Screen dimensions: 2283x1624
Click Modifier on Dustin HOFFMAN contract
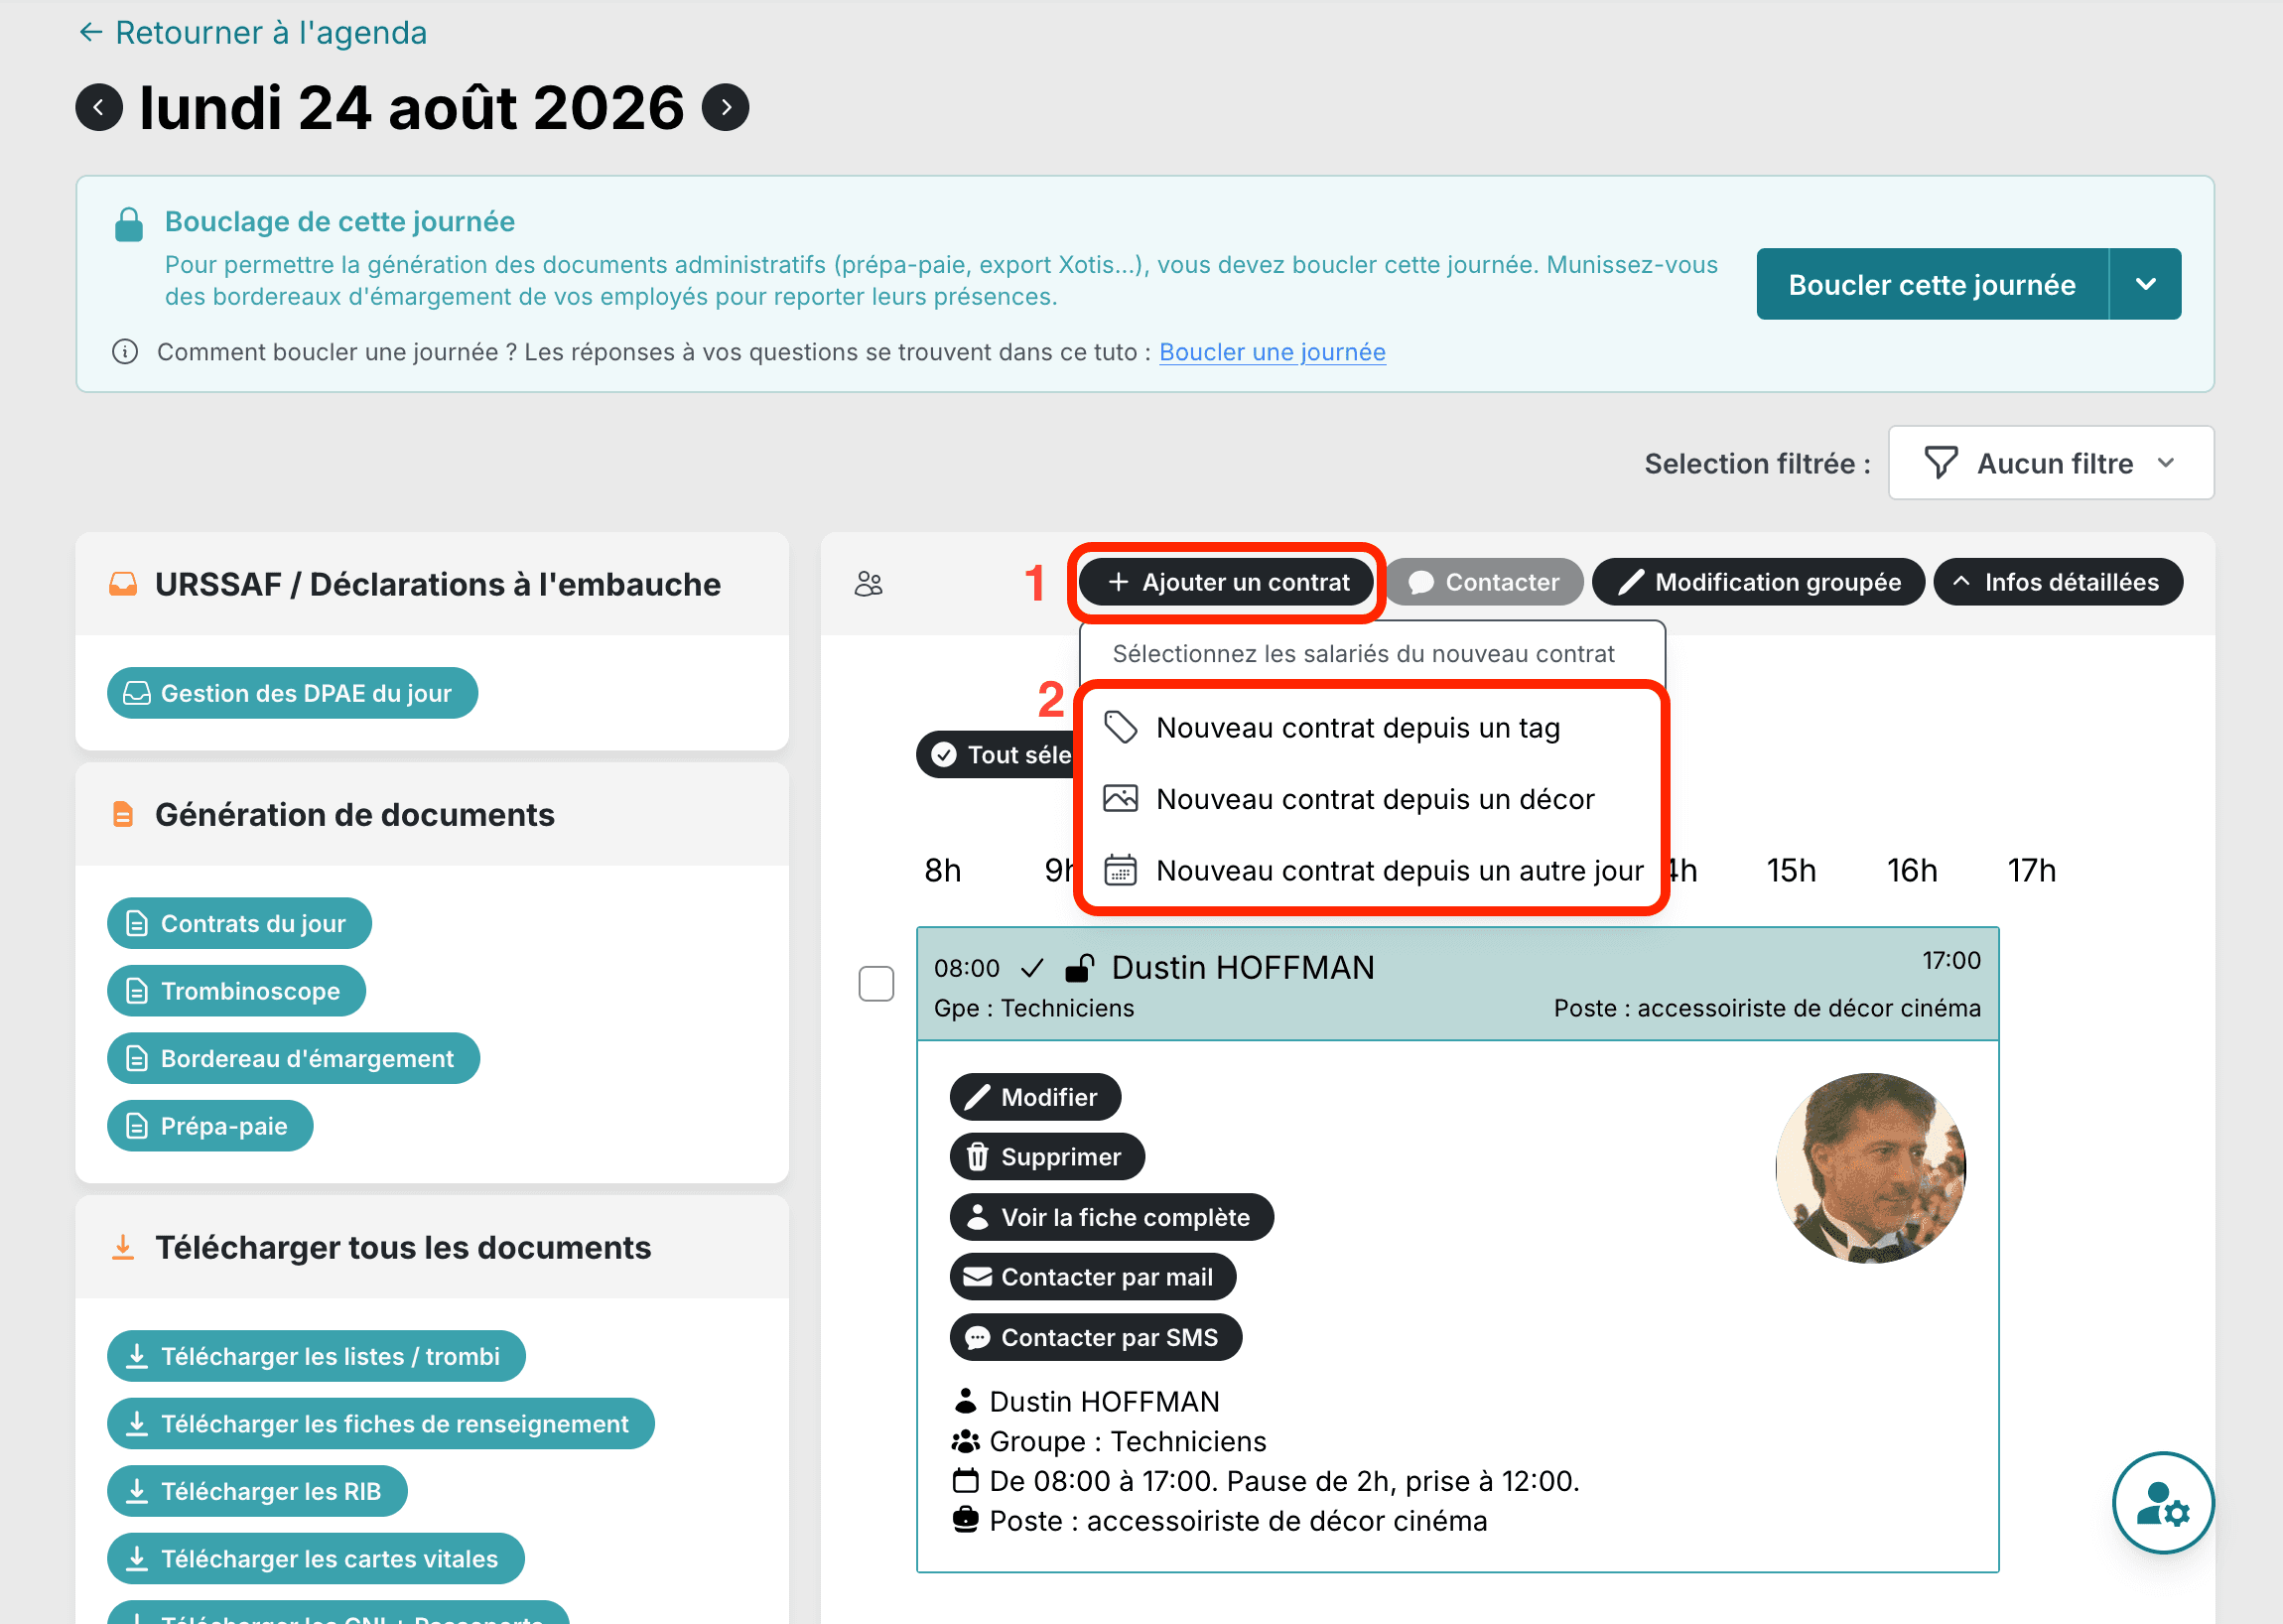coord(1035,1097)
